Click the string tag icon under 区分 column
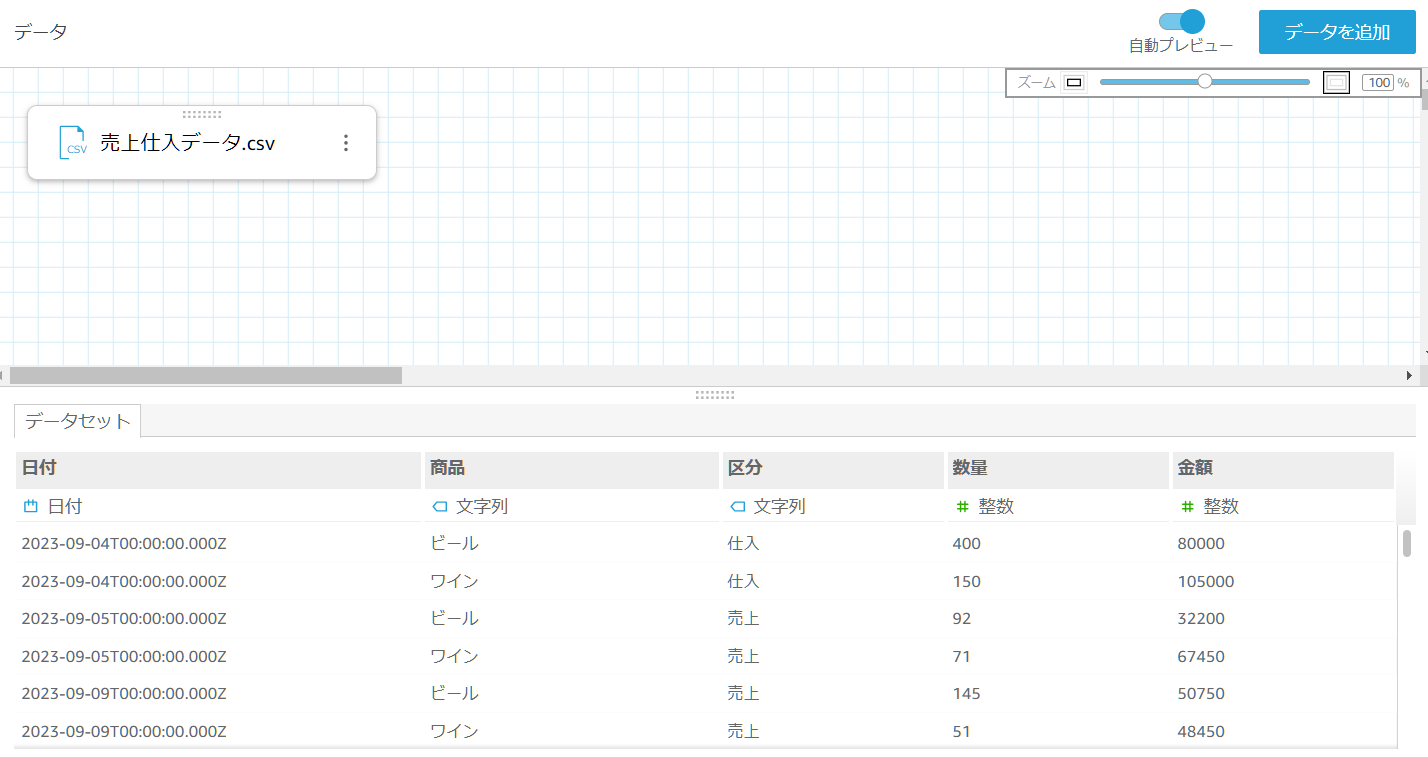1428x757 pixels. pos(737,507)
